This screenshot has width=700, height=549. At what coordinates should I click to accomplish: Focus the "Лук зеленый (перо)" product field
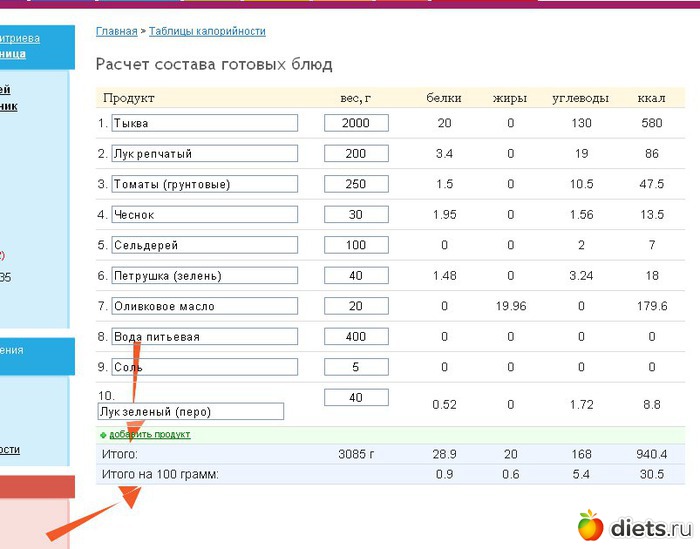point(190,411)
